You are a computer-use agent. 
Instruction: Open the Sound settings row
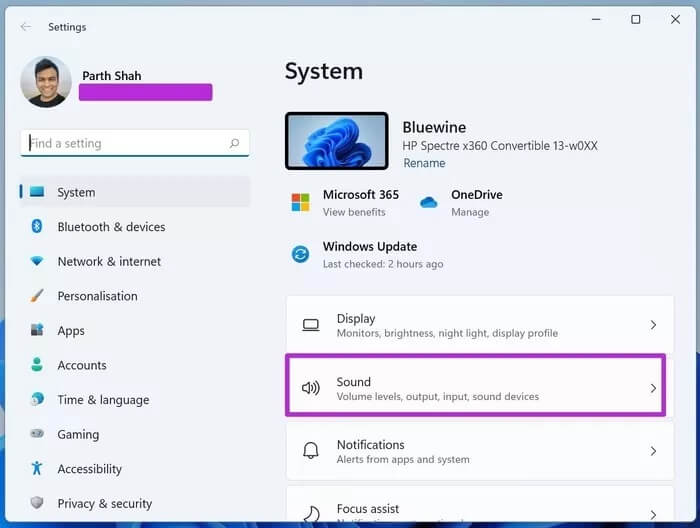point(480,388)
